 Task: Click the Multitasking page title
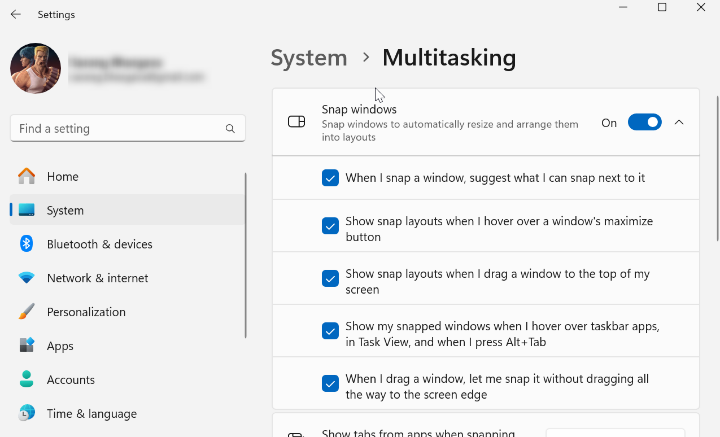pyautogui.click(x=449, y=58)
